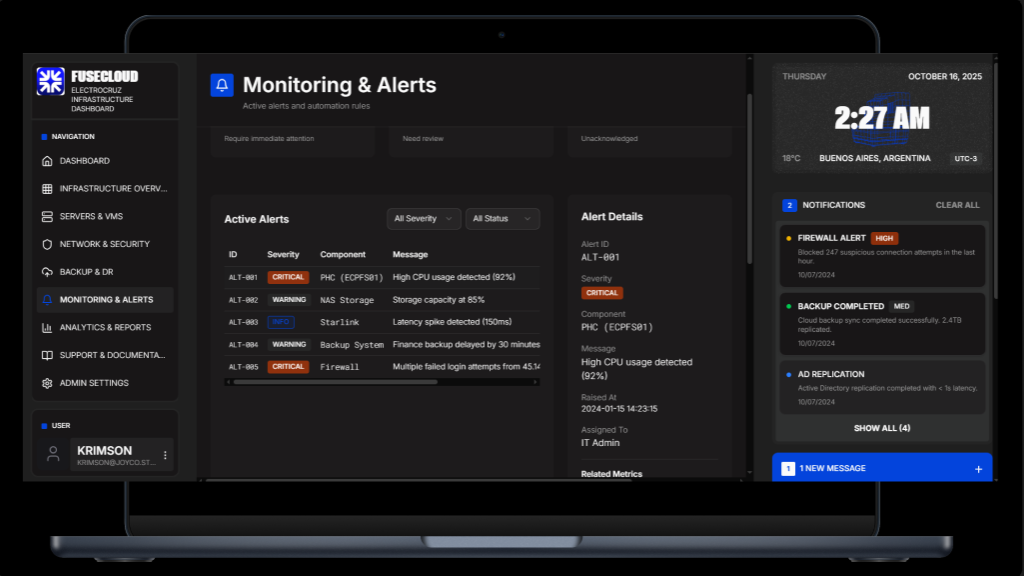
Task: Select the Network & Security shield icon
Action: tap(45, 243)
